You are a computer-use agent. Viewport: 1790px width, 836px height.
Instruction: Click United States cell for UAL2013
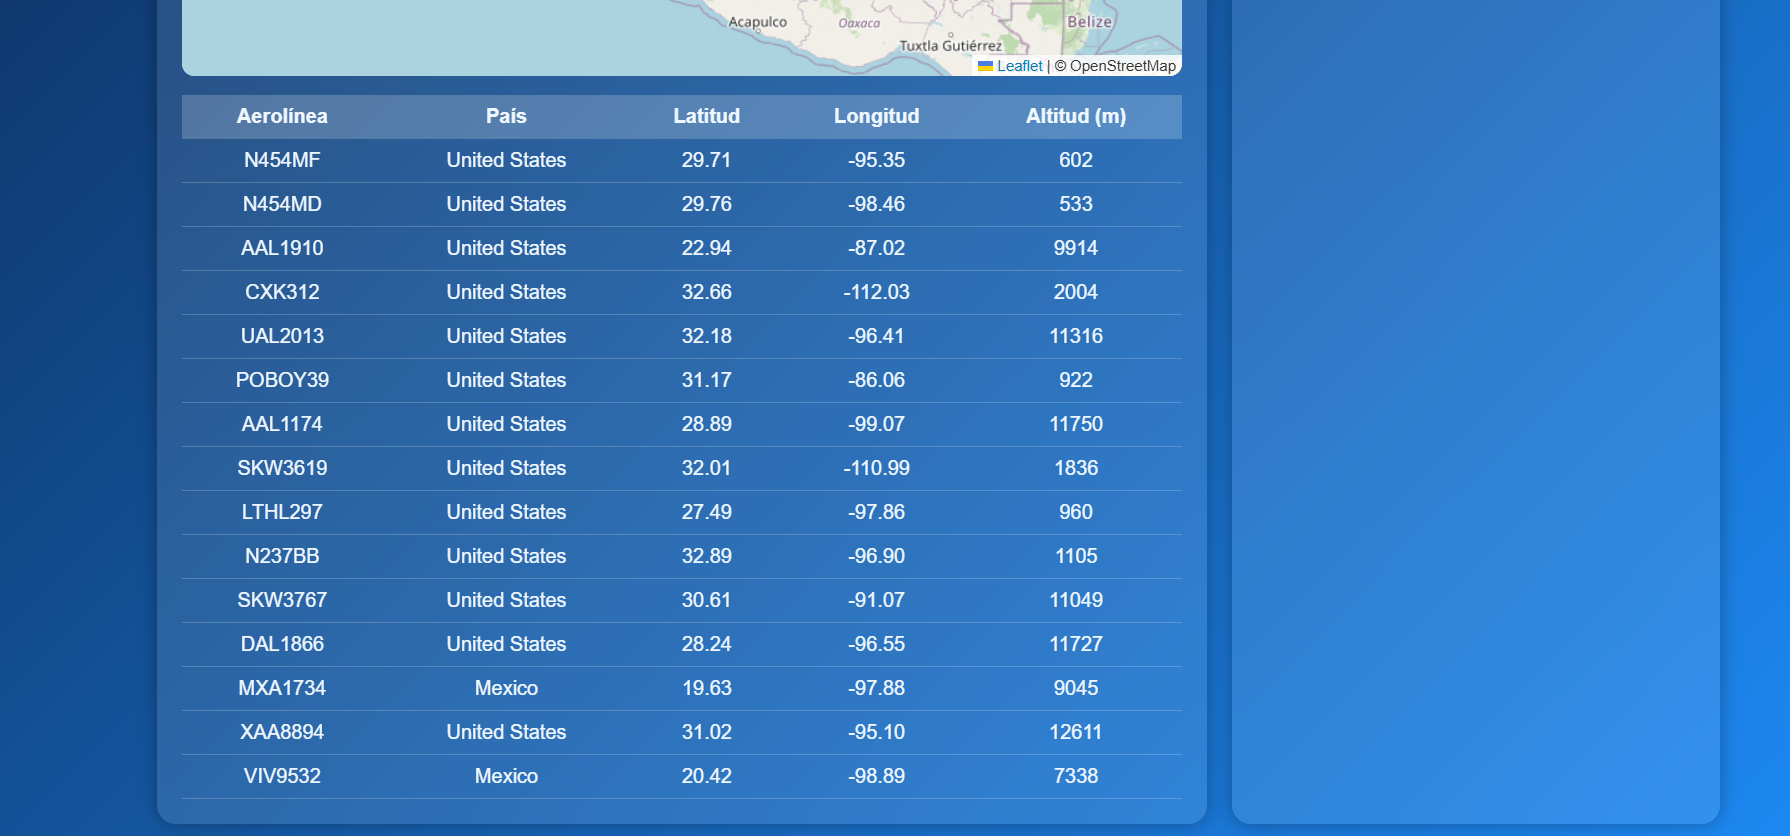coord(506,336)
